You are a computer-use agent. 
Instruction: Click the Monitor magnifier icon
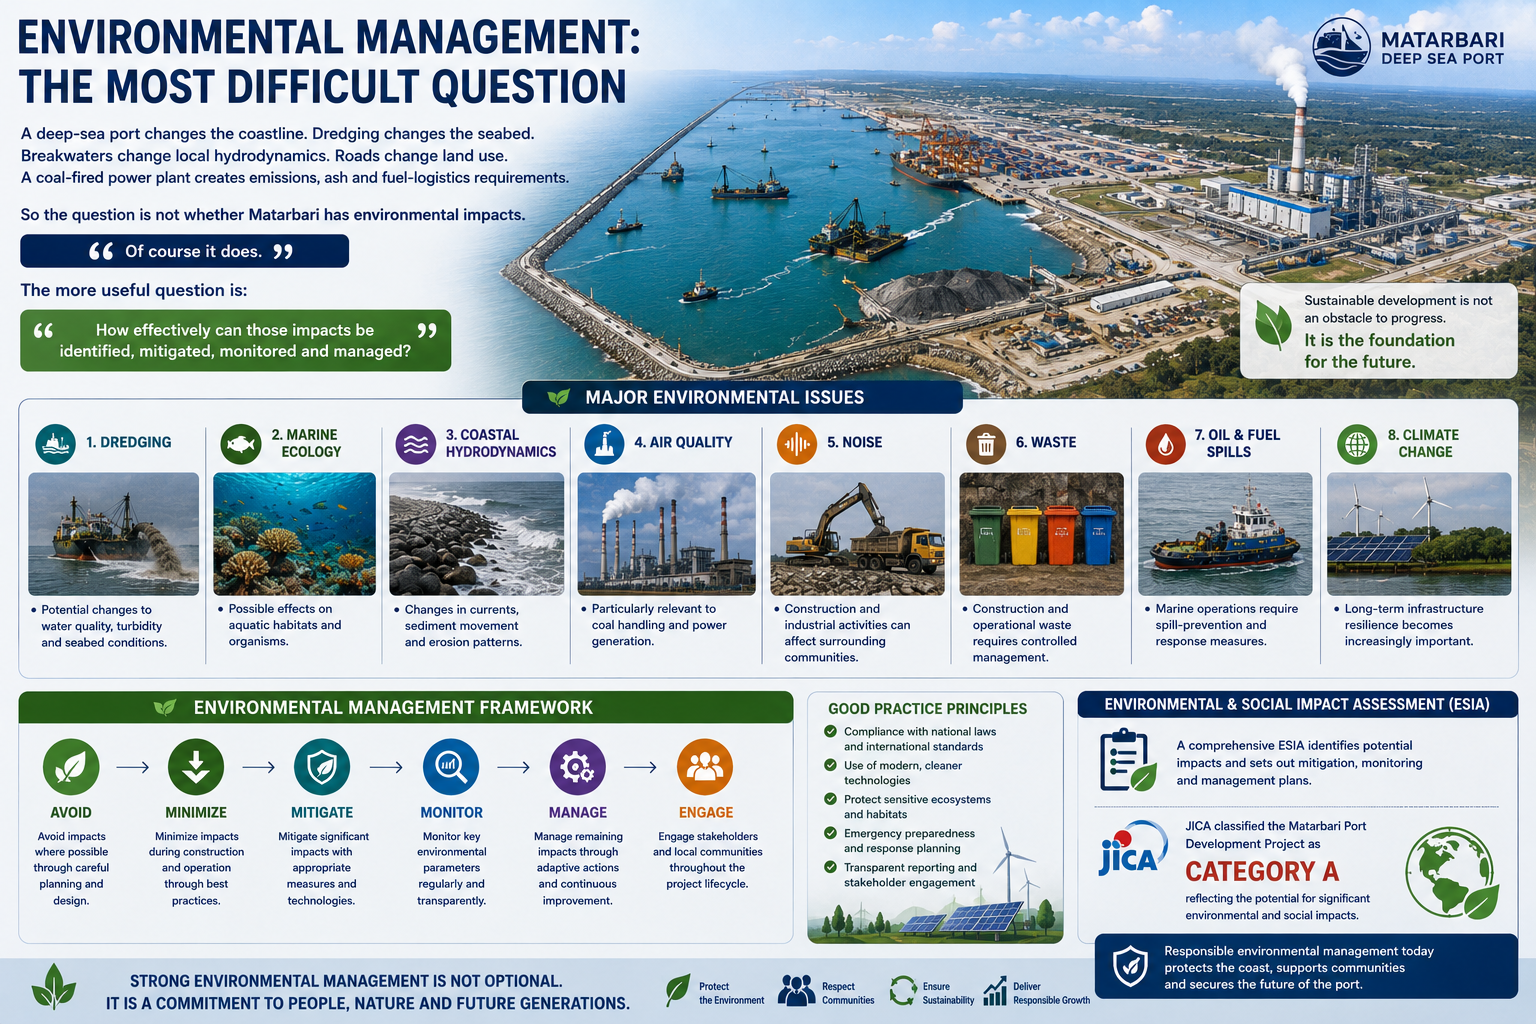[x=451, y=767]
